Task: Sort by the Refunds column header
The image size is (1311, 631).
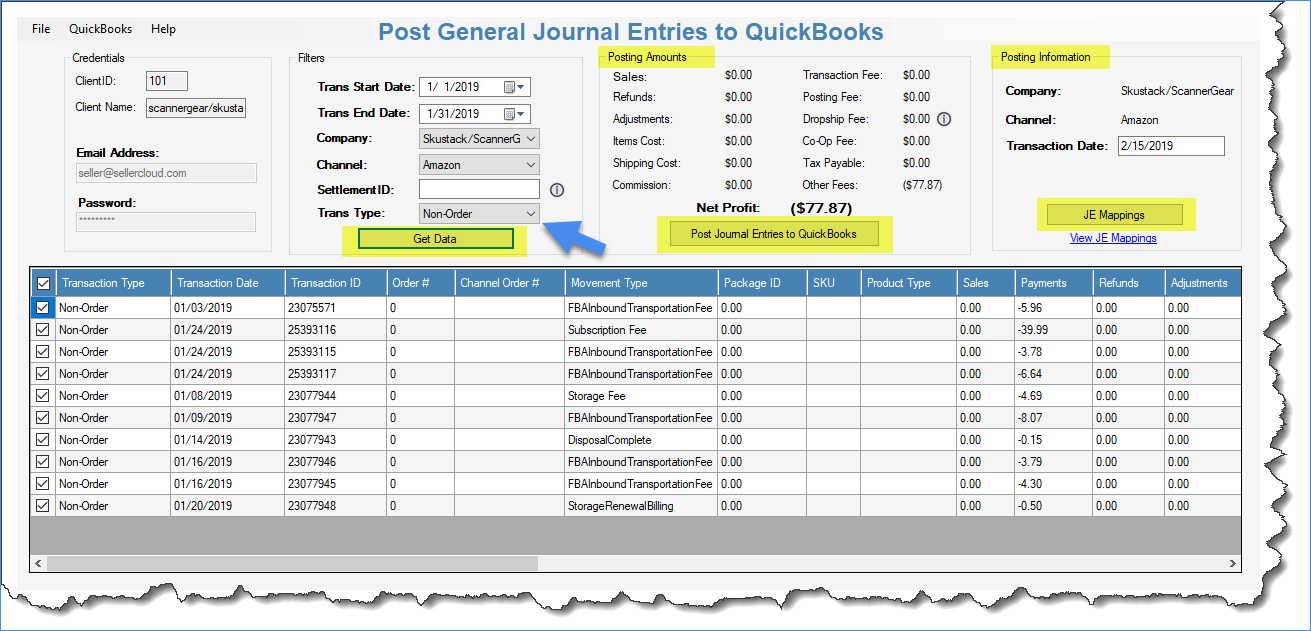Action: click(x=1128, y=283)
